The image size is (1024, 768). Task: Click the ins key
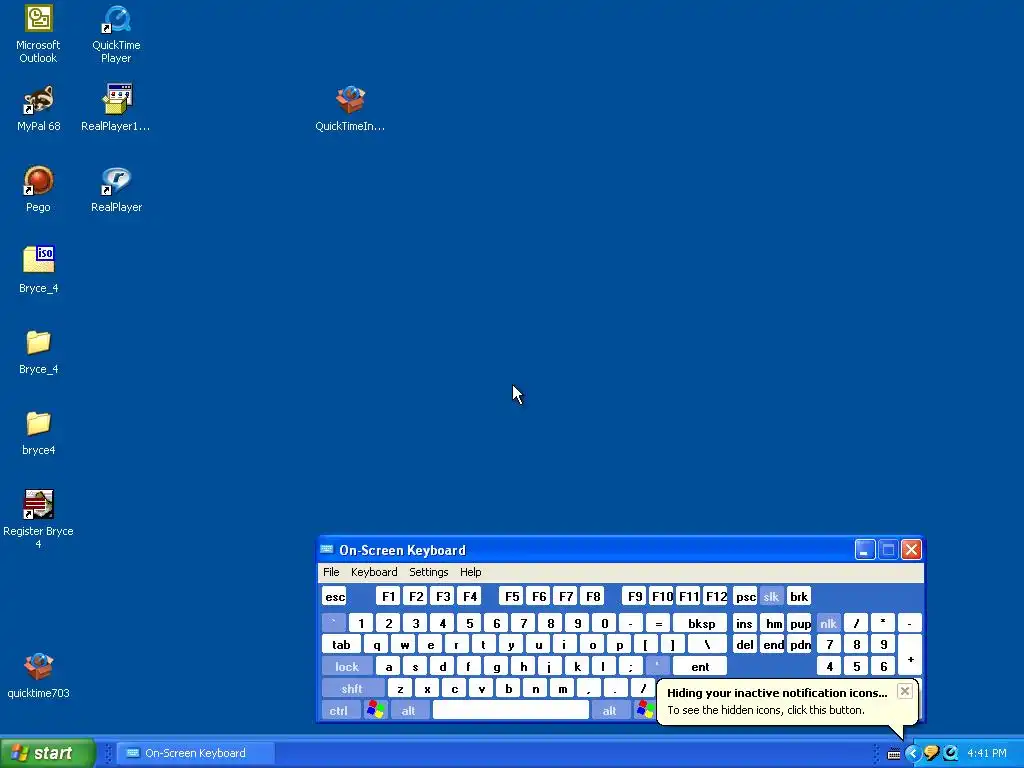pos(744,623)
